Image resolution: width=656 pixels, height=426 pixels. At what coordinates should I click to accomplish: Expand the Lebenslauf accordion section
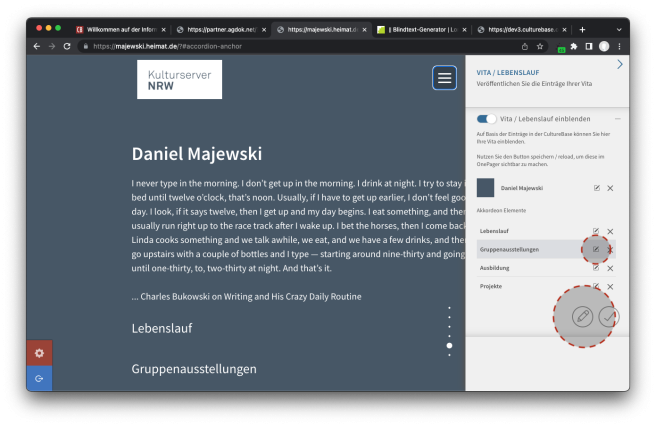click(x=162, y=328)
